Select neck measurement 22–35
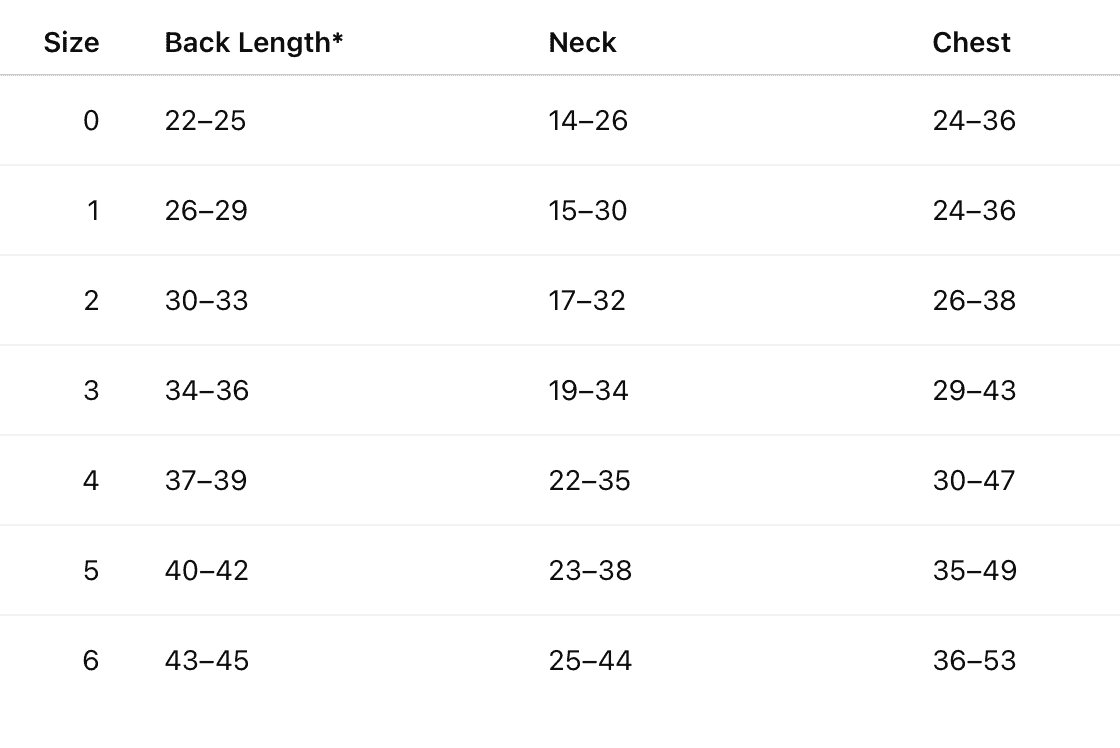This screenshot has width=1120, height=748. click(x=589, y=481)
